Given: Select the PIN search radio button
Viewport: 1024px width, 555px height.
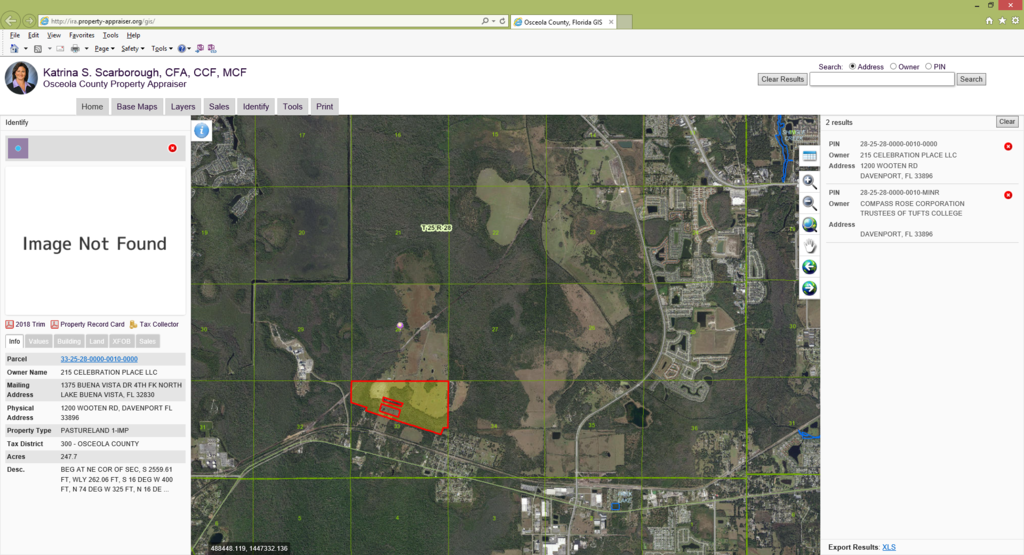Looking at the screenshot, I should tap(928, 67).
